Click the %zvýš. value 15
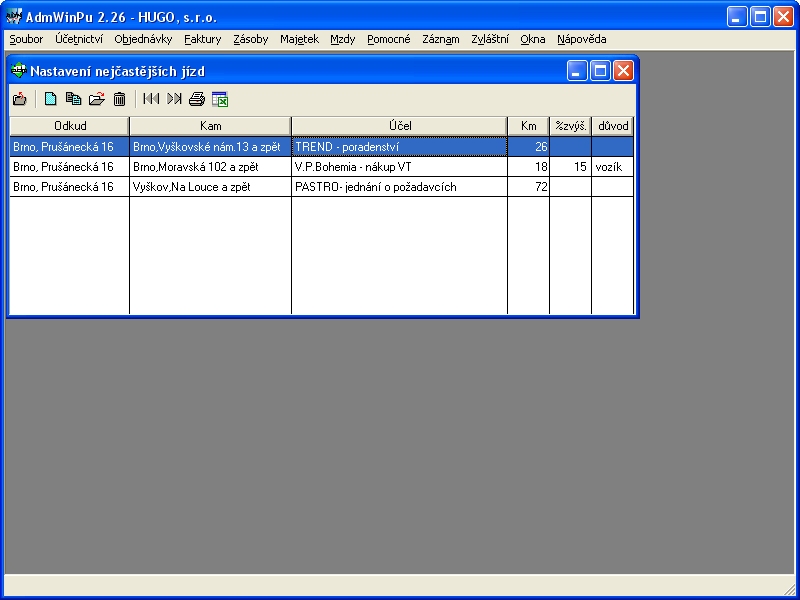The image size is (800, 600). pyautogui.click(x=570, y=167)
